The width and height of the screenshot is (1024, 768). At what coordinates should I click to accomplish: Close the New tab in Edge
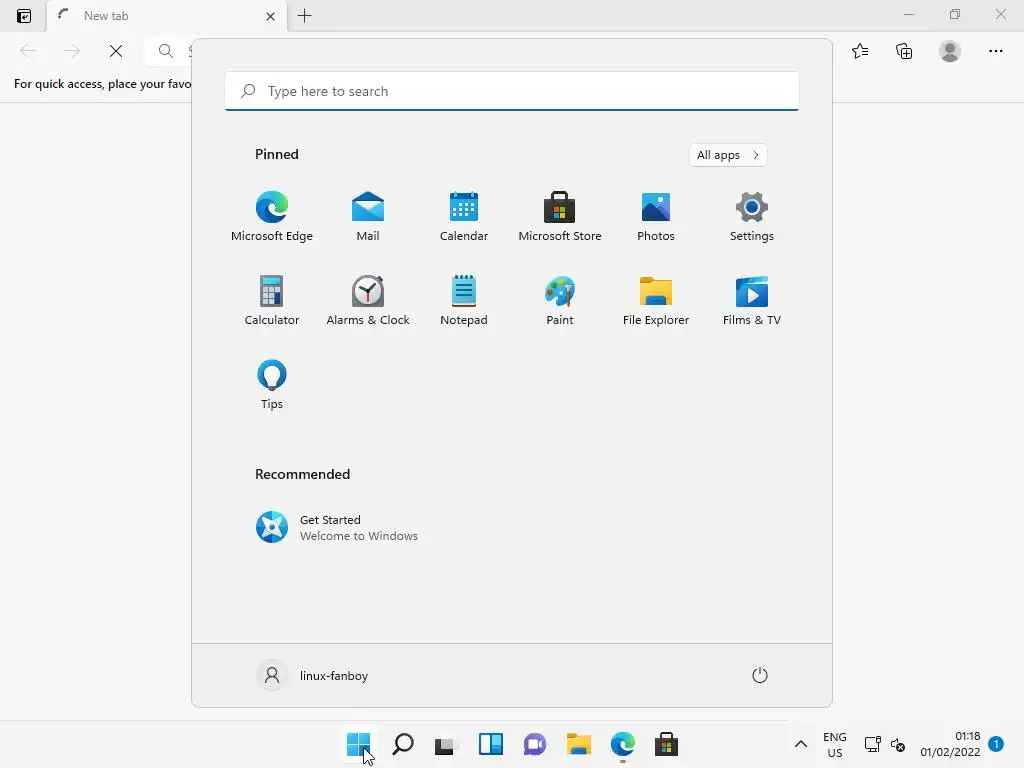coord(270,16)
